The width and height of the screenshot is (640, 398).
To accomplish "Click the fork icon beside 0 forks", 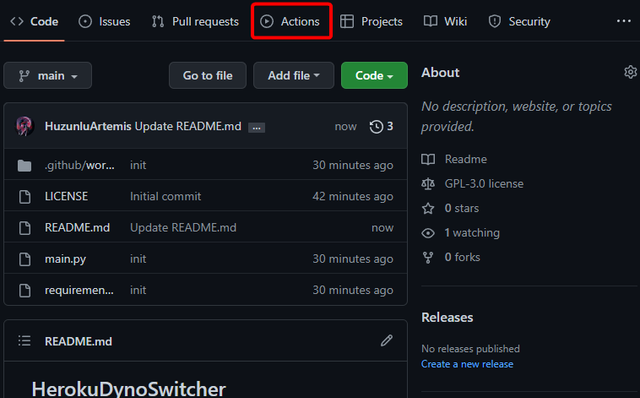I will coord(428,258).
